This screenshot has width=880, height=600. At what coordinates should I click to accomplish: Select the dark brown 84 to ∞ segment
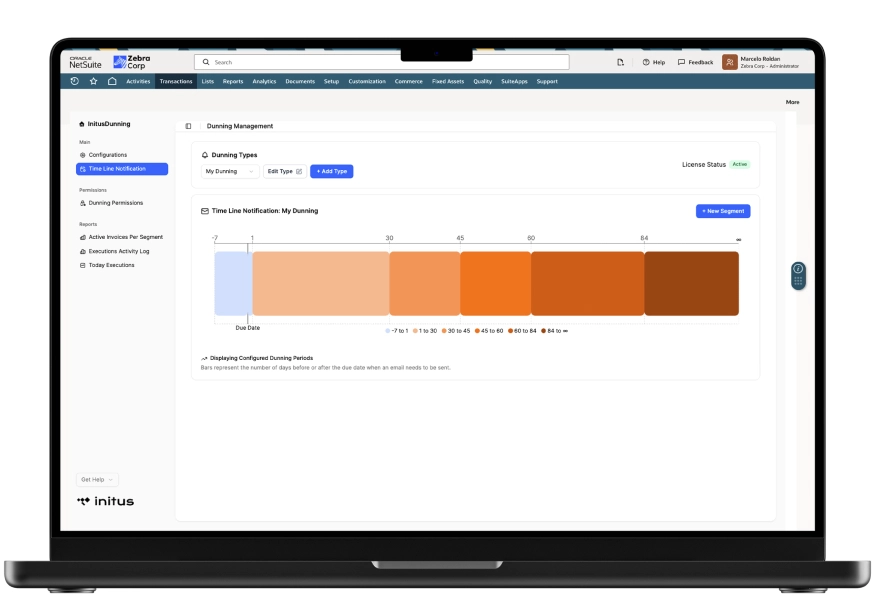[691, 284]
